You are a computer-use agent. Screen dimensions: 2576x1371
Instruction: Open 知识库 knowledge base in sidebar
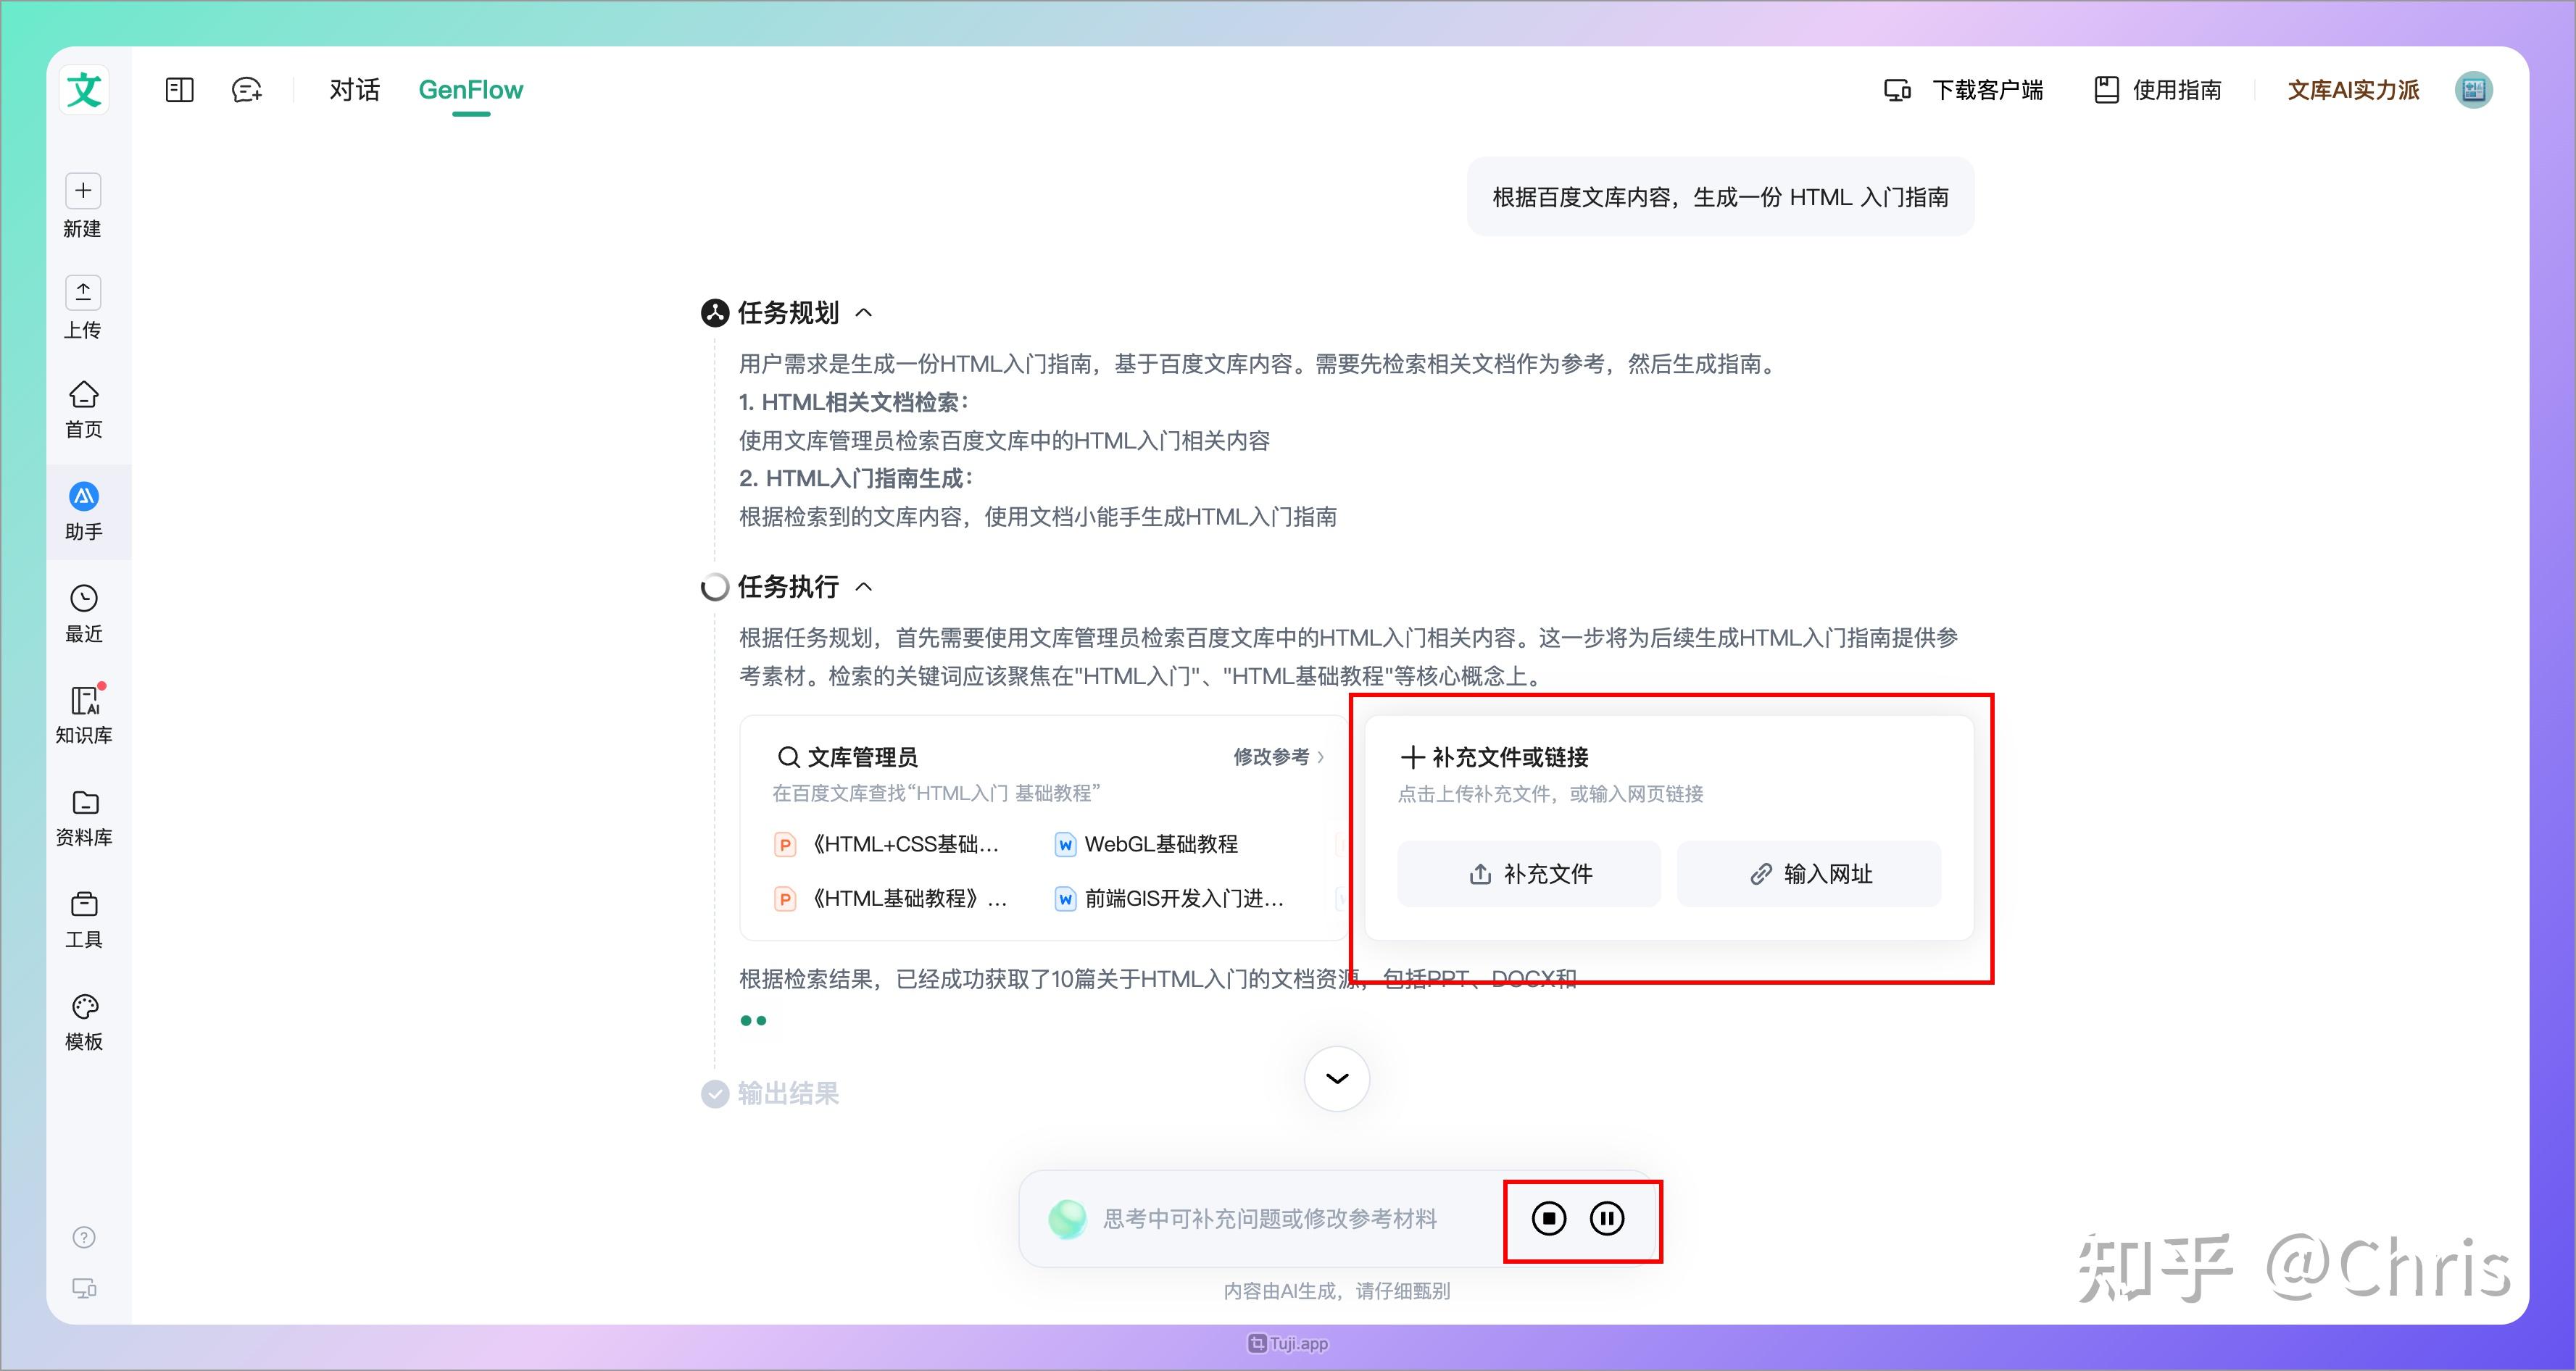(x=84, y=701)
